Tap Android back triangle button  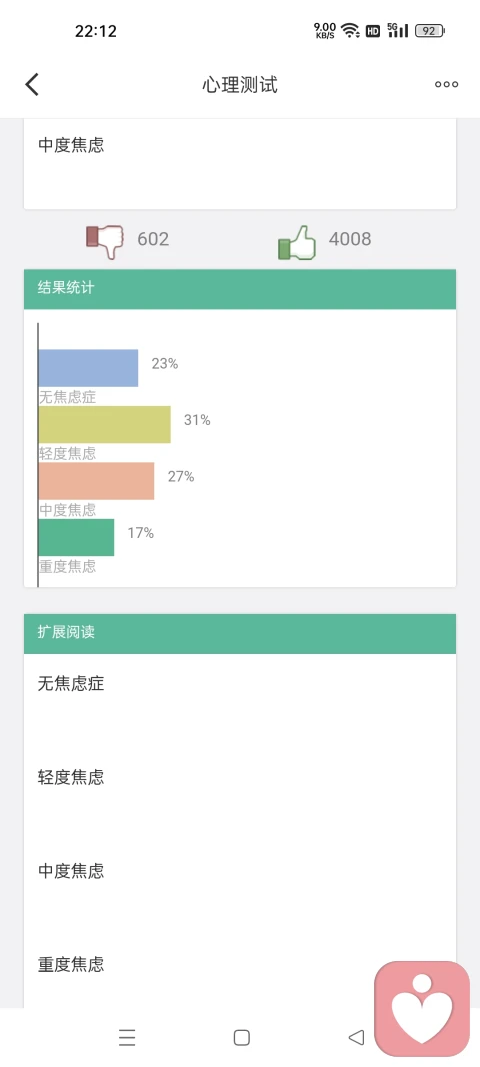356,1037
